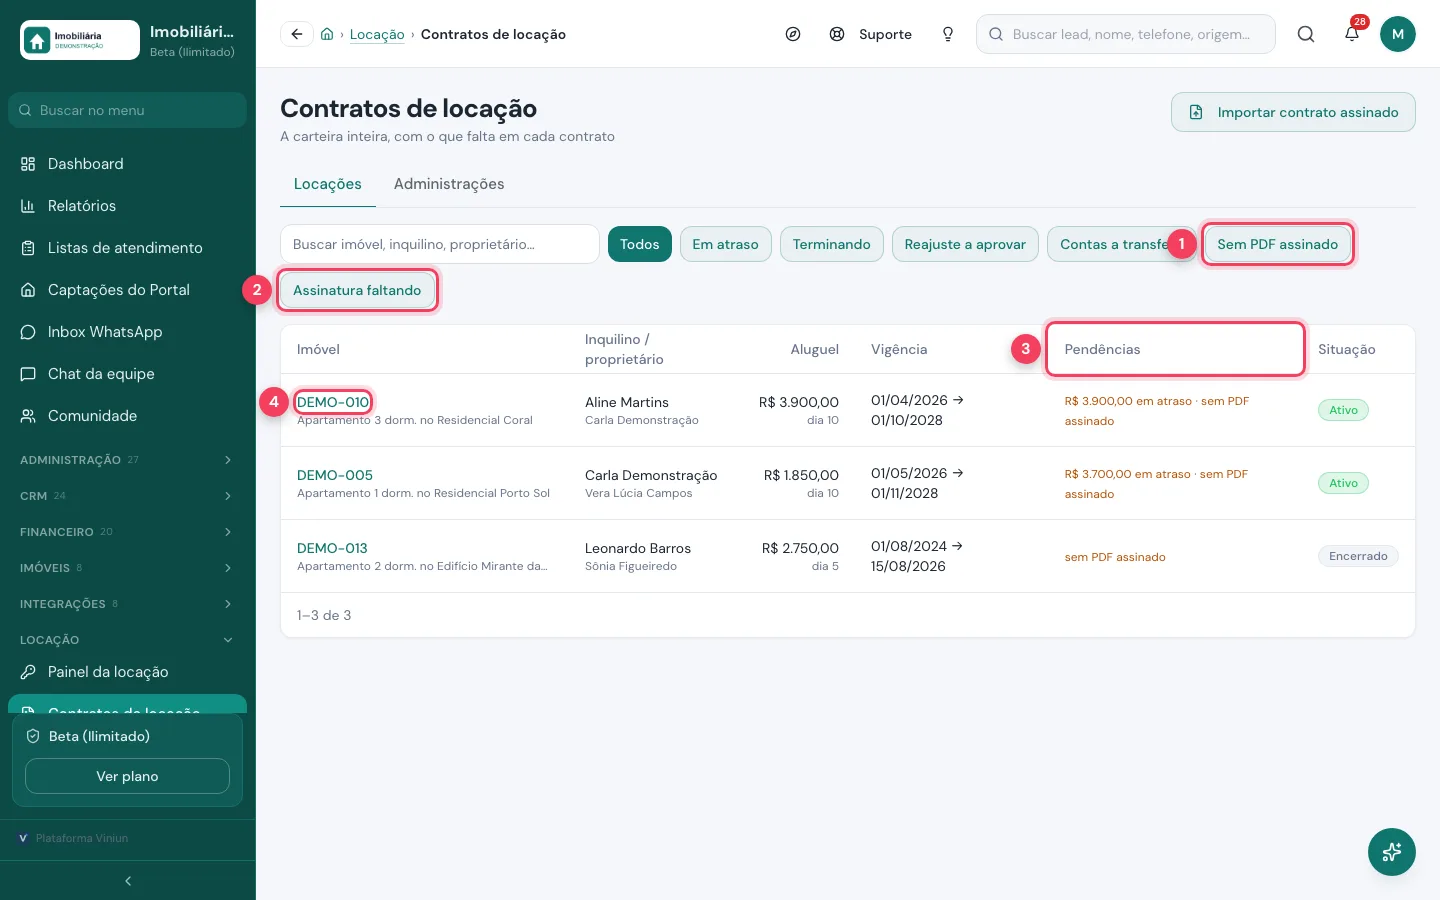1440x900 pixels.
Task: Open the sparkle assistant floating button
Action: pyautogui.click(x=1392, y=852)
